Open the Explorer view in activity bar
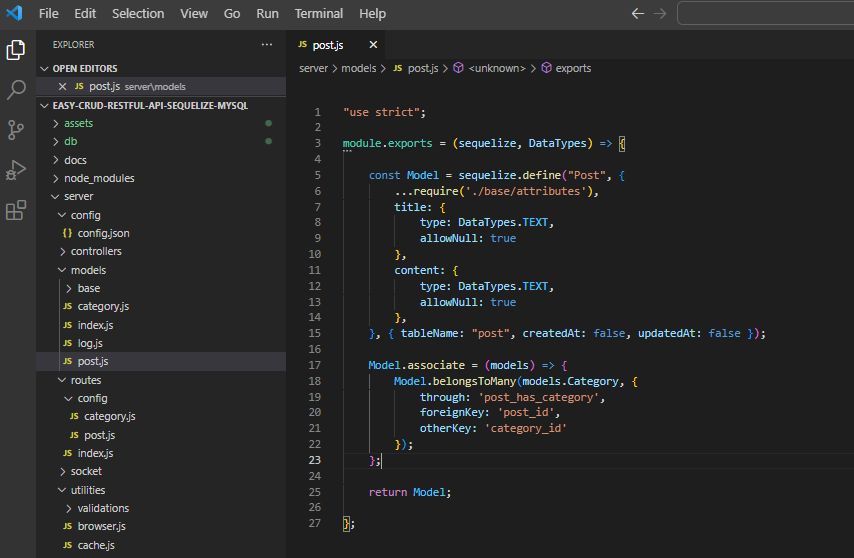Viewport: 854px width, 558px height. 16,50
